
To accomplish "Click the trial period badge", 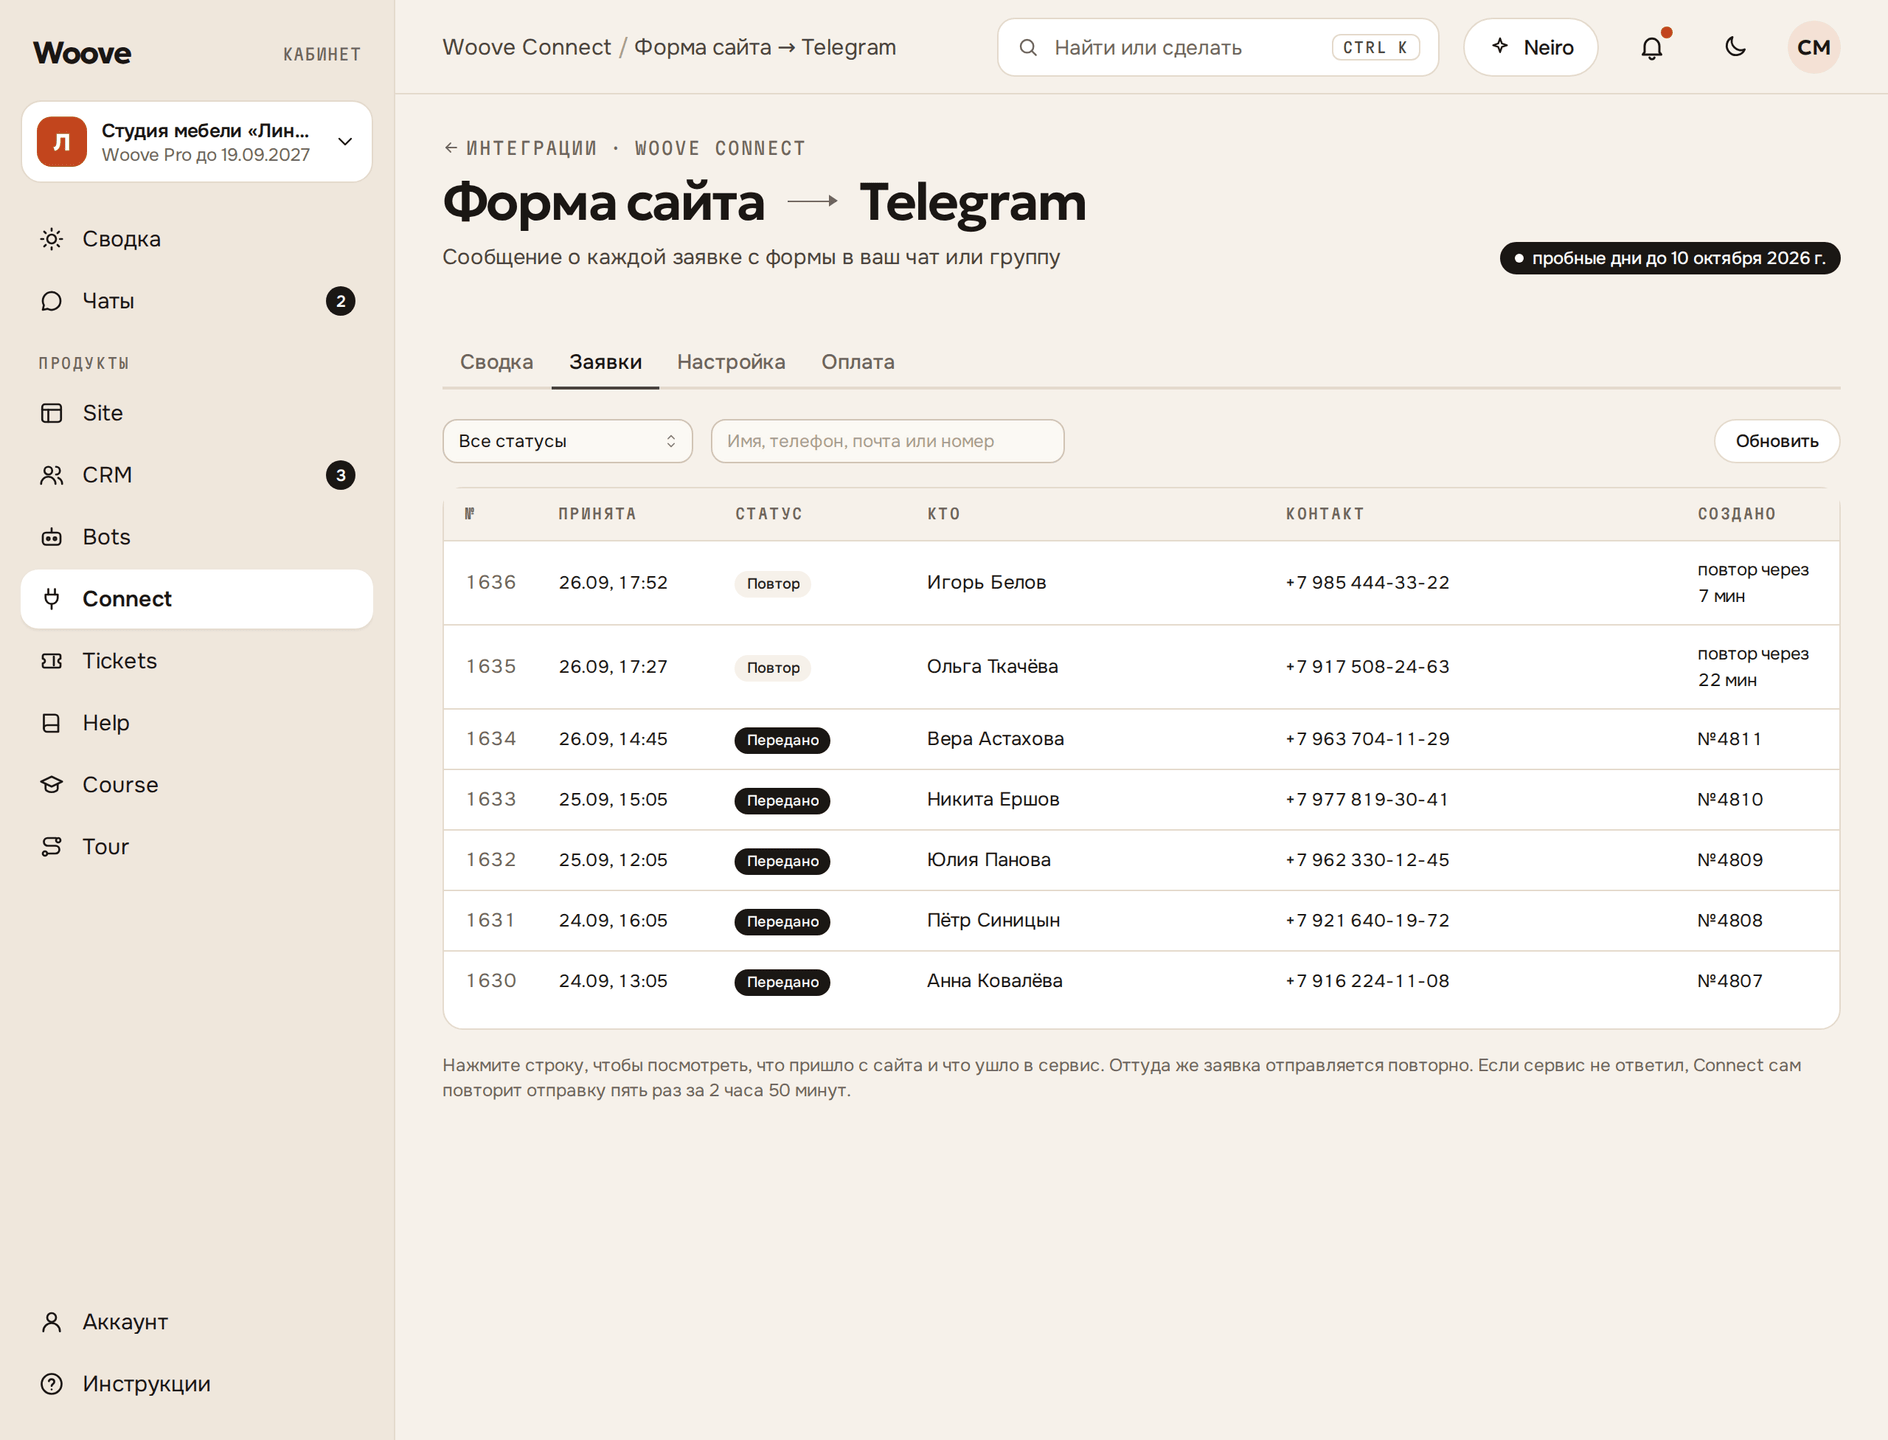I will click(1670, 258).
